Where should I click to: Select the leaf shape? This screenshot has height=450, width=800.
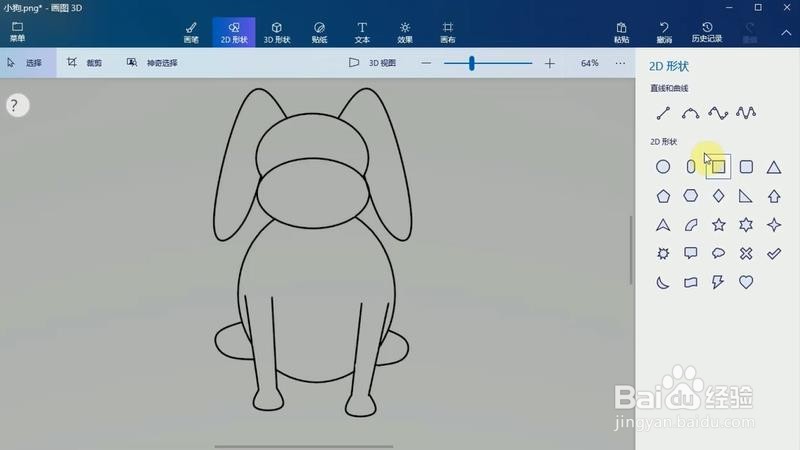pos(690,224)
